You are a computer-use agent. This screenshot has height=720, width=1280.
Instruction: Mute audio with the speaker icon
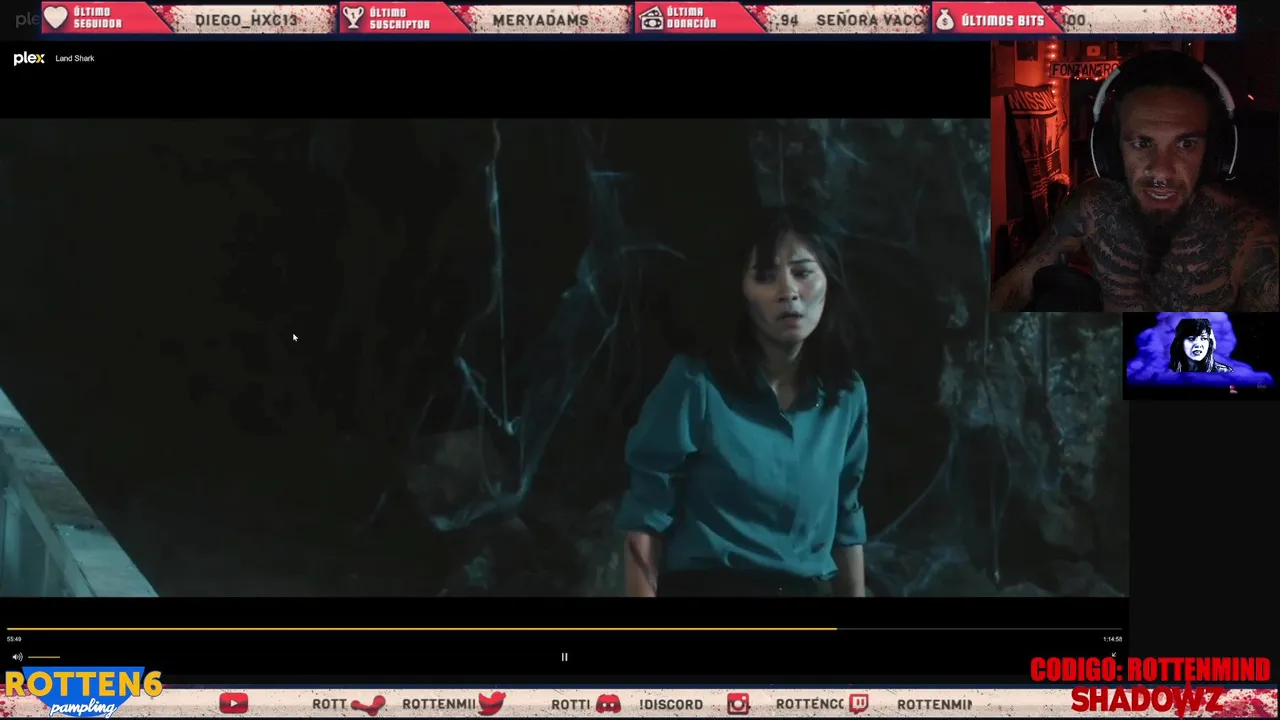coord(17,657)
